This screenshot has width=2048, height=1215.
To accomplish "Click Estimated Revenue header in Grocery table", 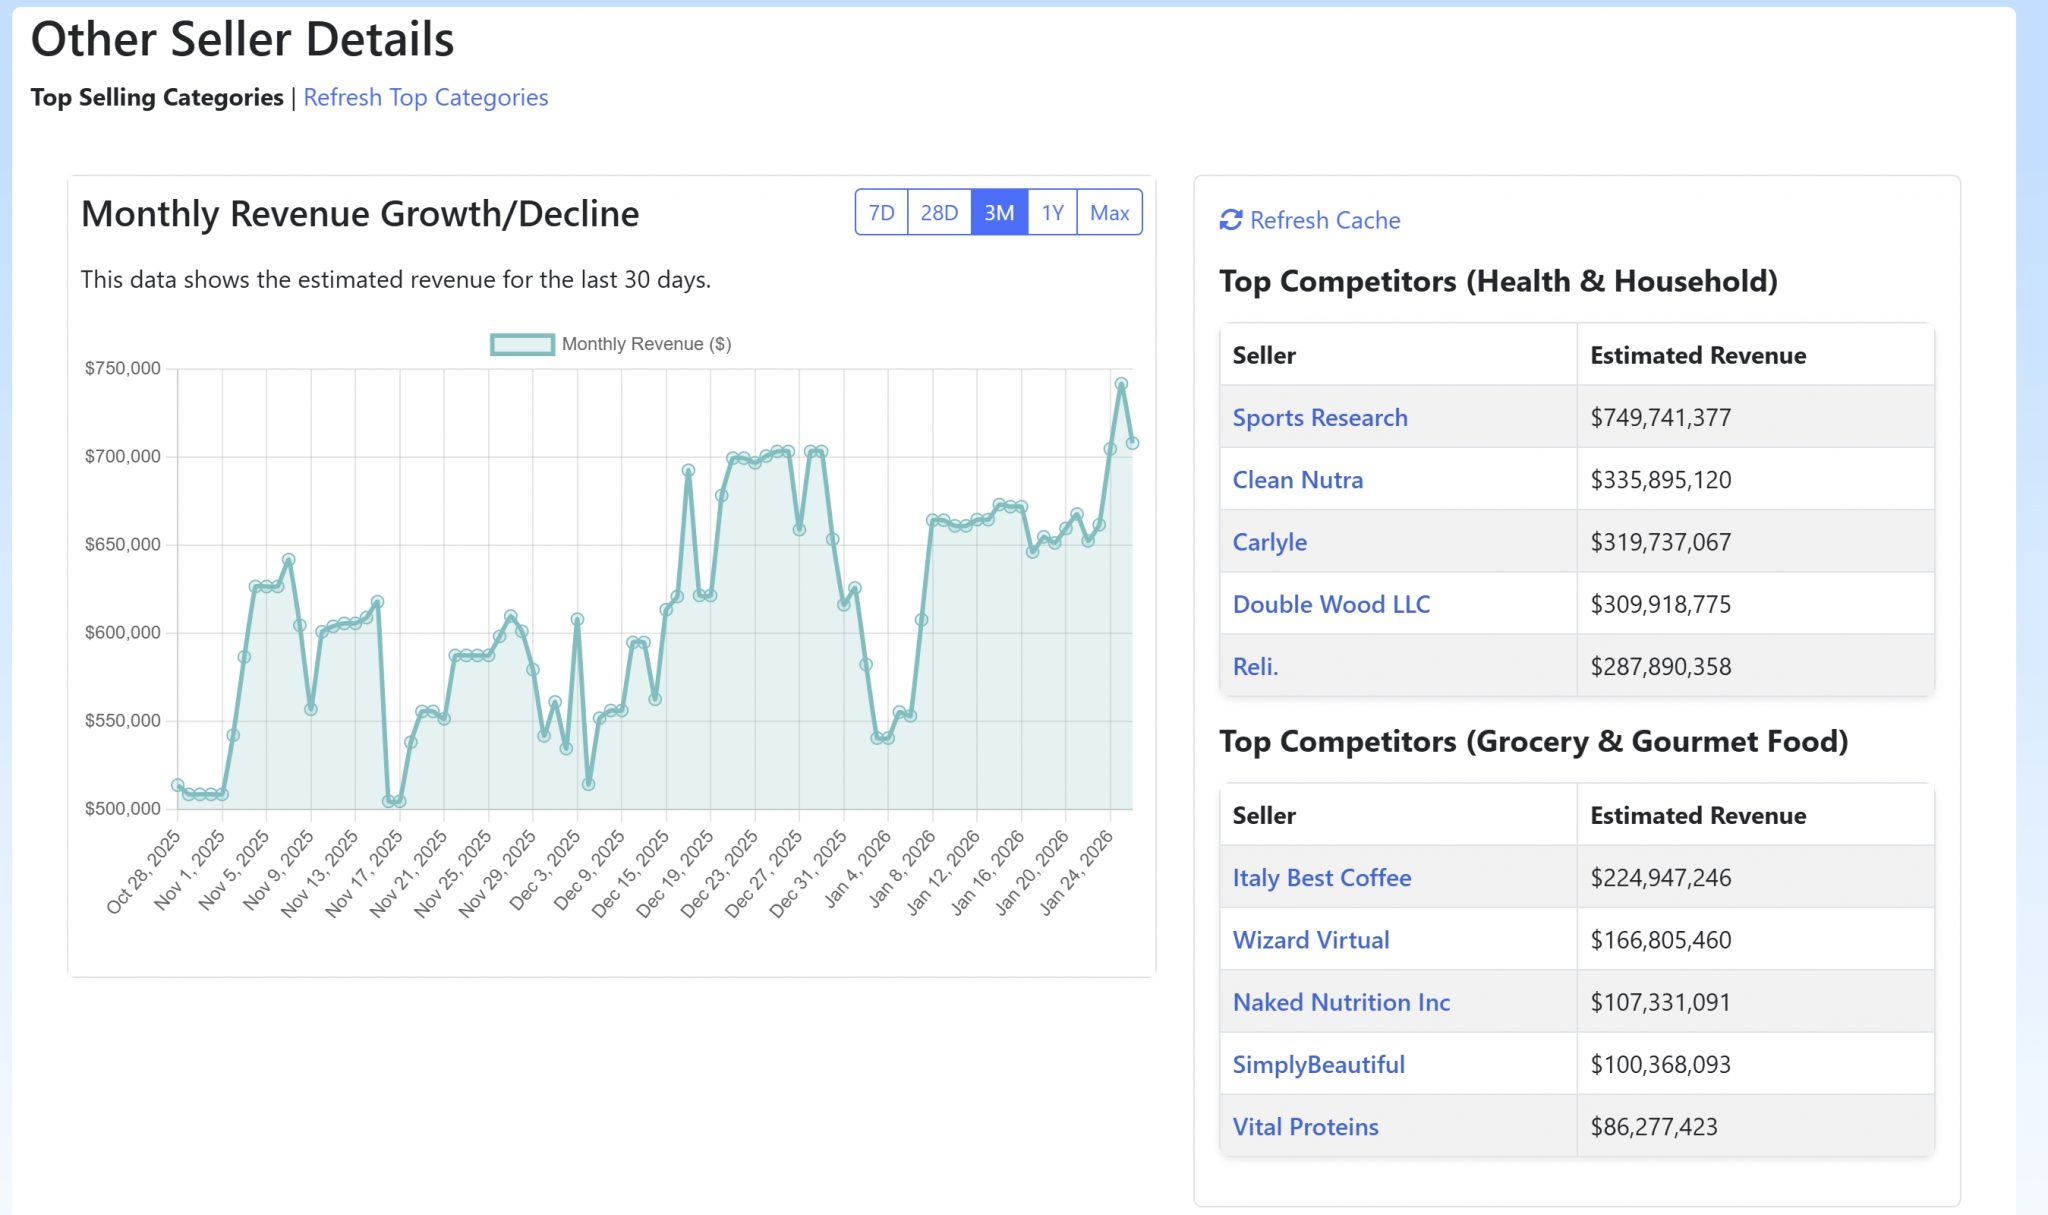I will 1698,815.
